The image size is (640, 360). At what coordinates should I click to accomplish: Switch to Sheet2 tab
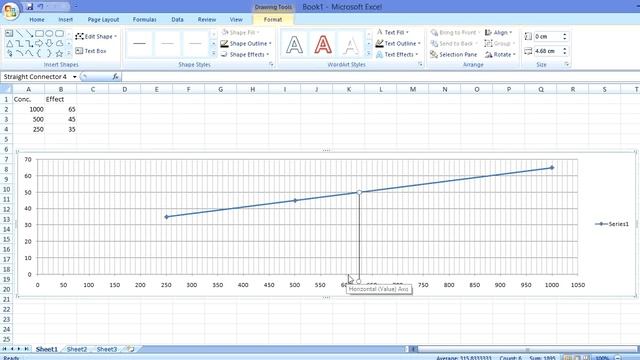[x=77, y=349]
